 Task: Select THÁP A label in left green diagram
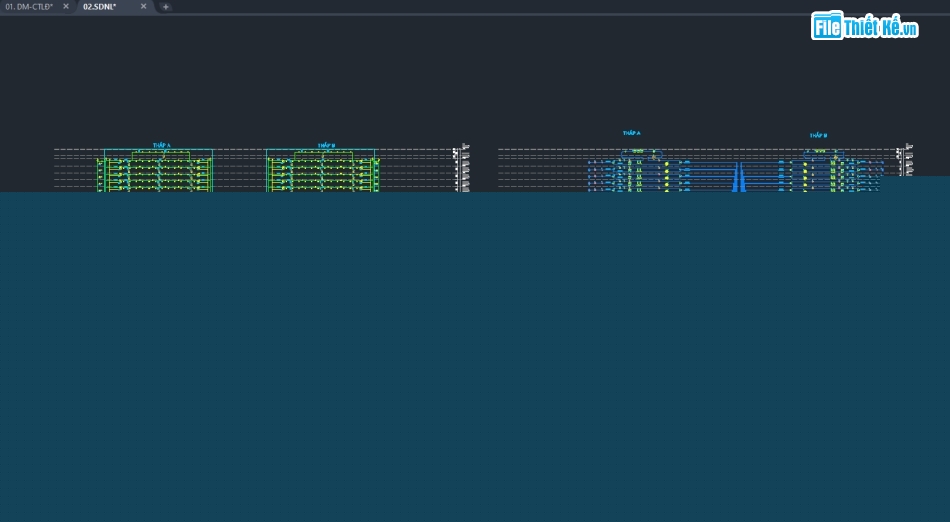(162, 145)
